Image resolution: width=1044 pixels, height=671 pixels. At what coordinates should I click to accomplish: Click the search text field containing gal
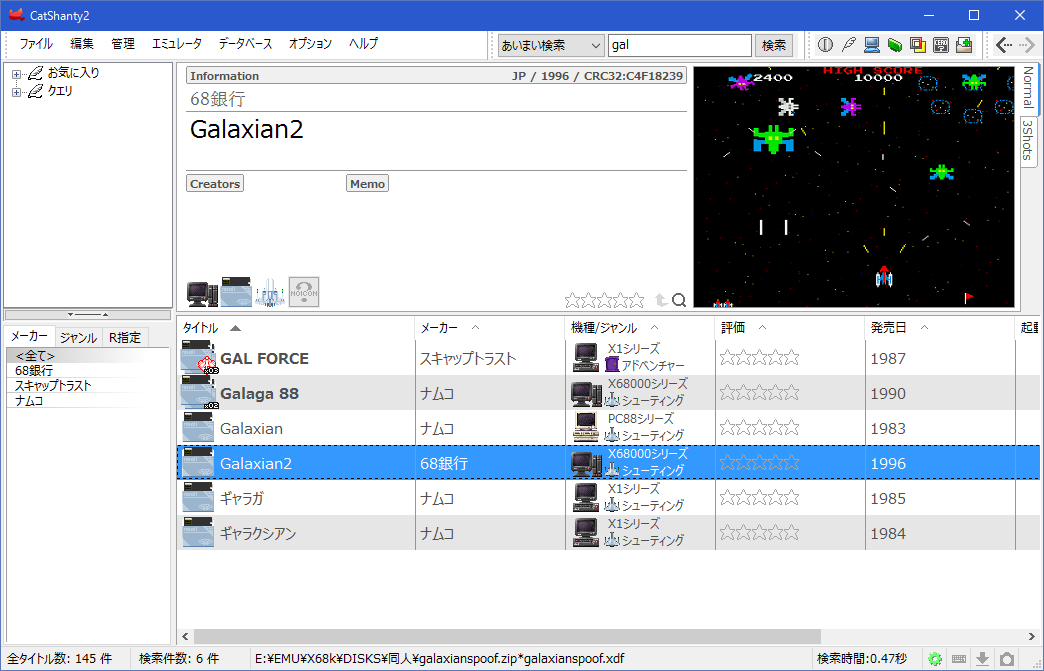pyautogui.click(x=680, y=45)
